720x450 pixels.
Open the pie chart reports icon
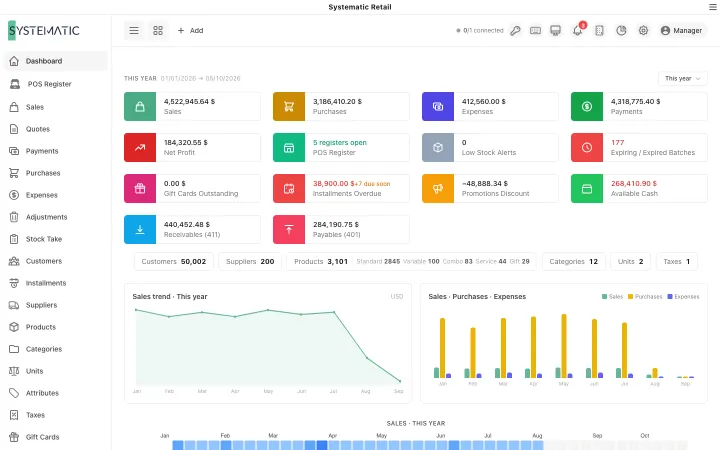(621, 30)
